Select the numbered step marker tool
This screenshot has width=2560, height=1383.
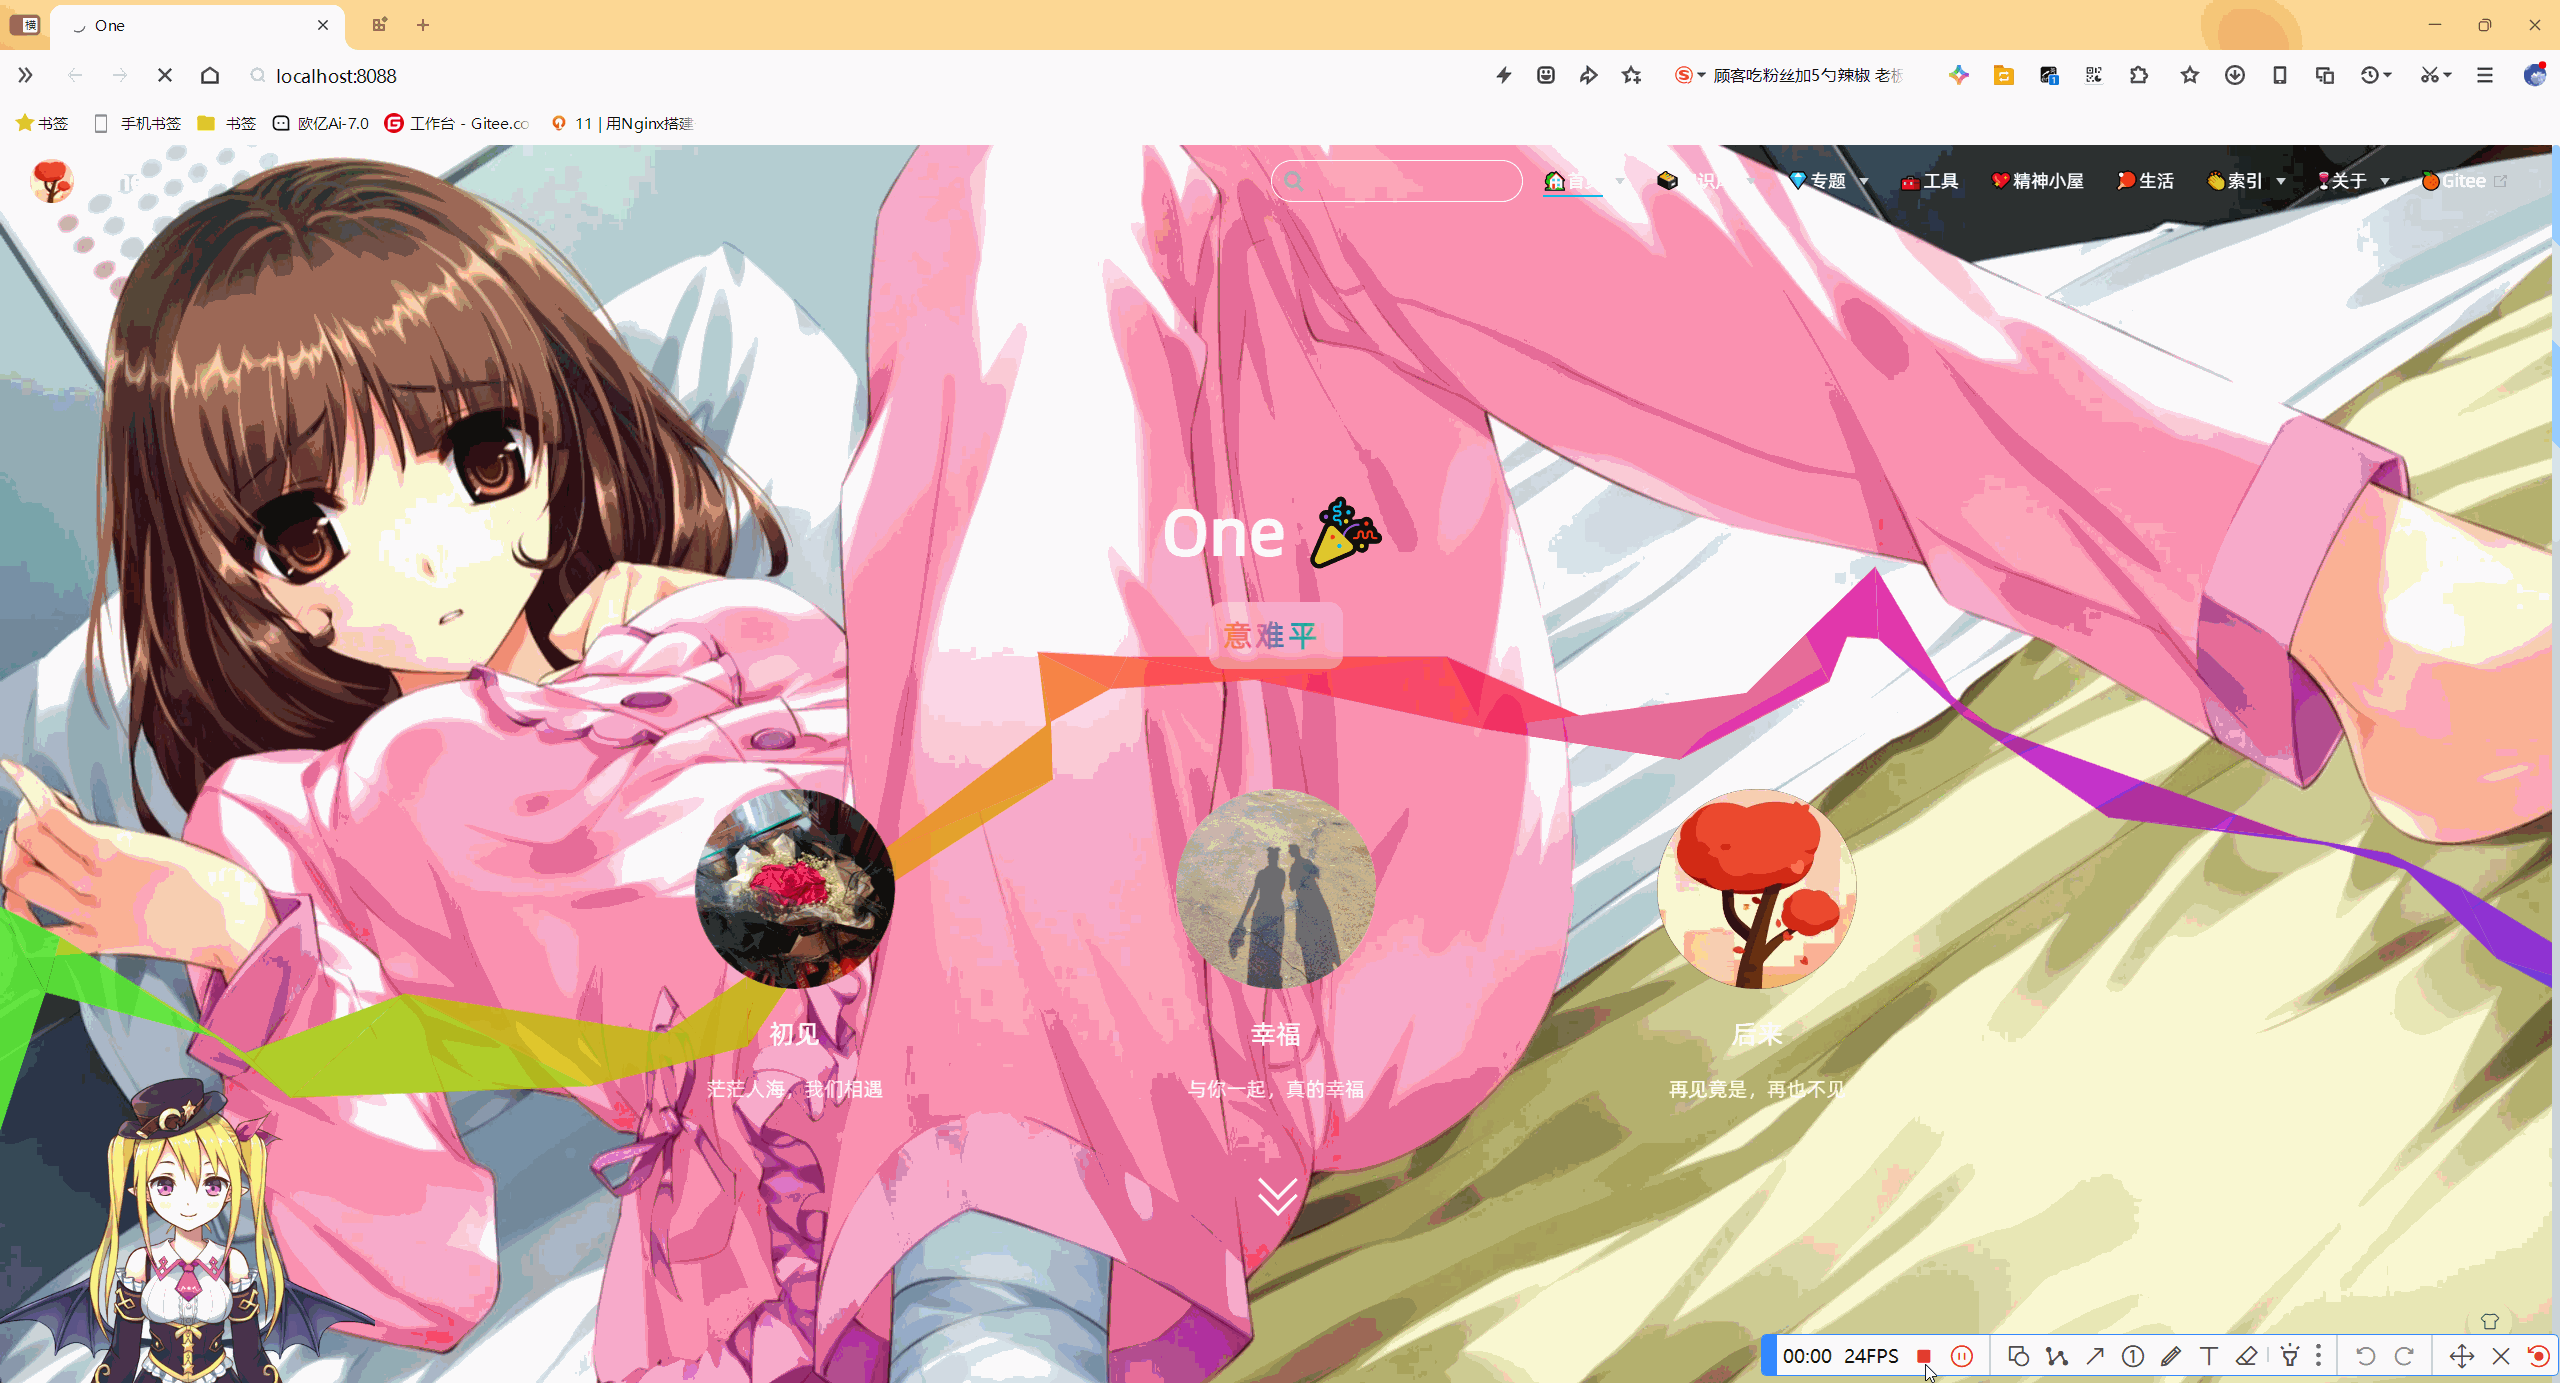pyautogui.click(x=2133, y=1356)
